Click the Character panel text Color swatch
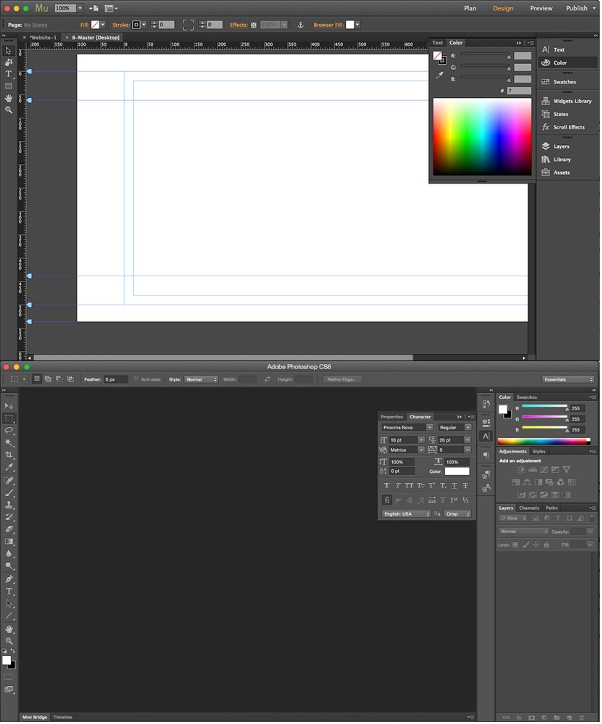This screenshot has width=602, height=724. [x=457, y=472]
